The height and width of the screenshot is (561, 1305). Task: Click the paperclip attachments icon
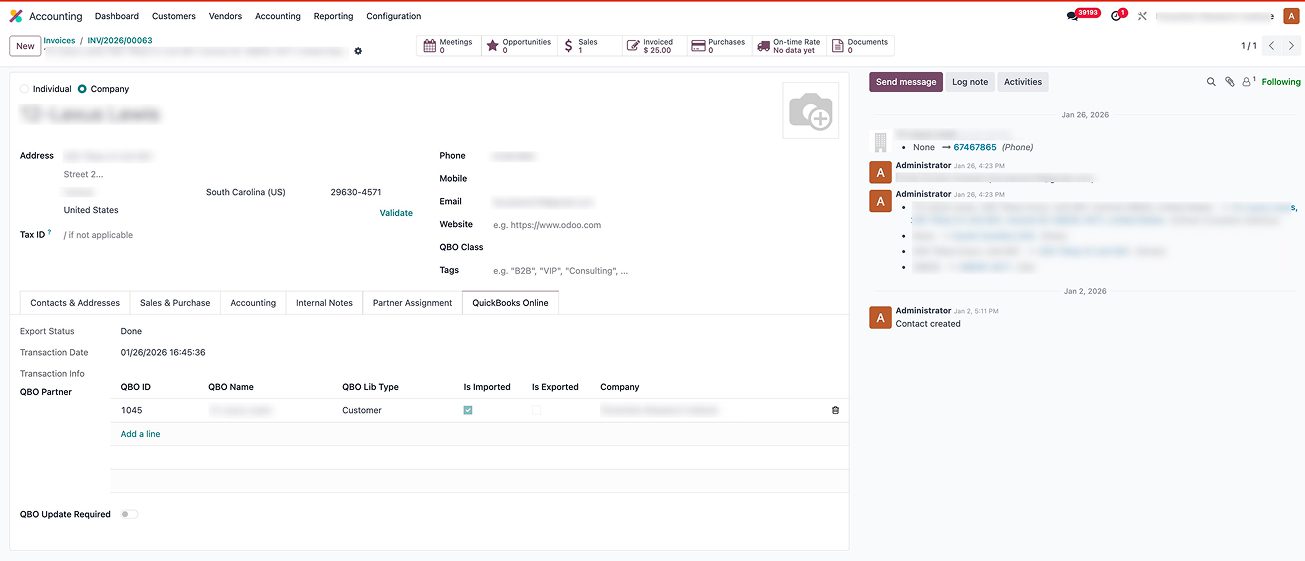[x=1229, y=82]
